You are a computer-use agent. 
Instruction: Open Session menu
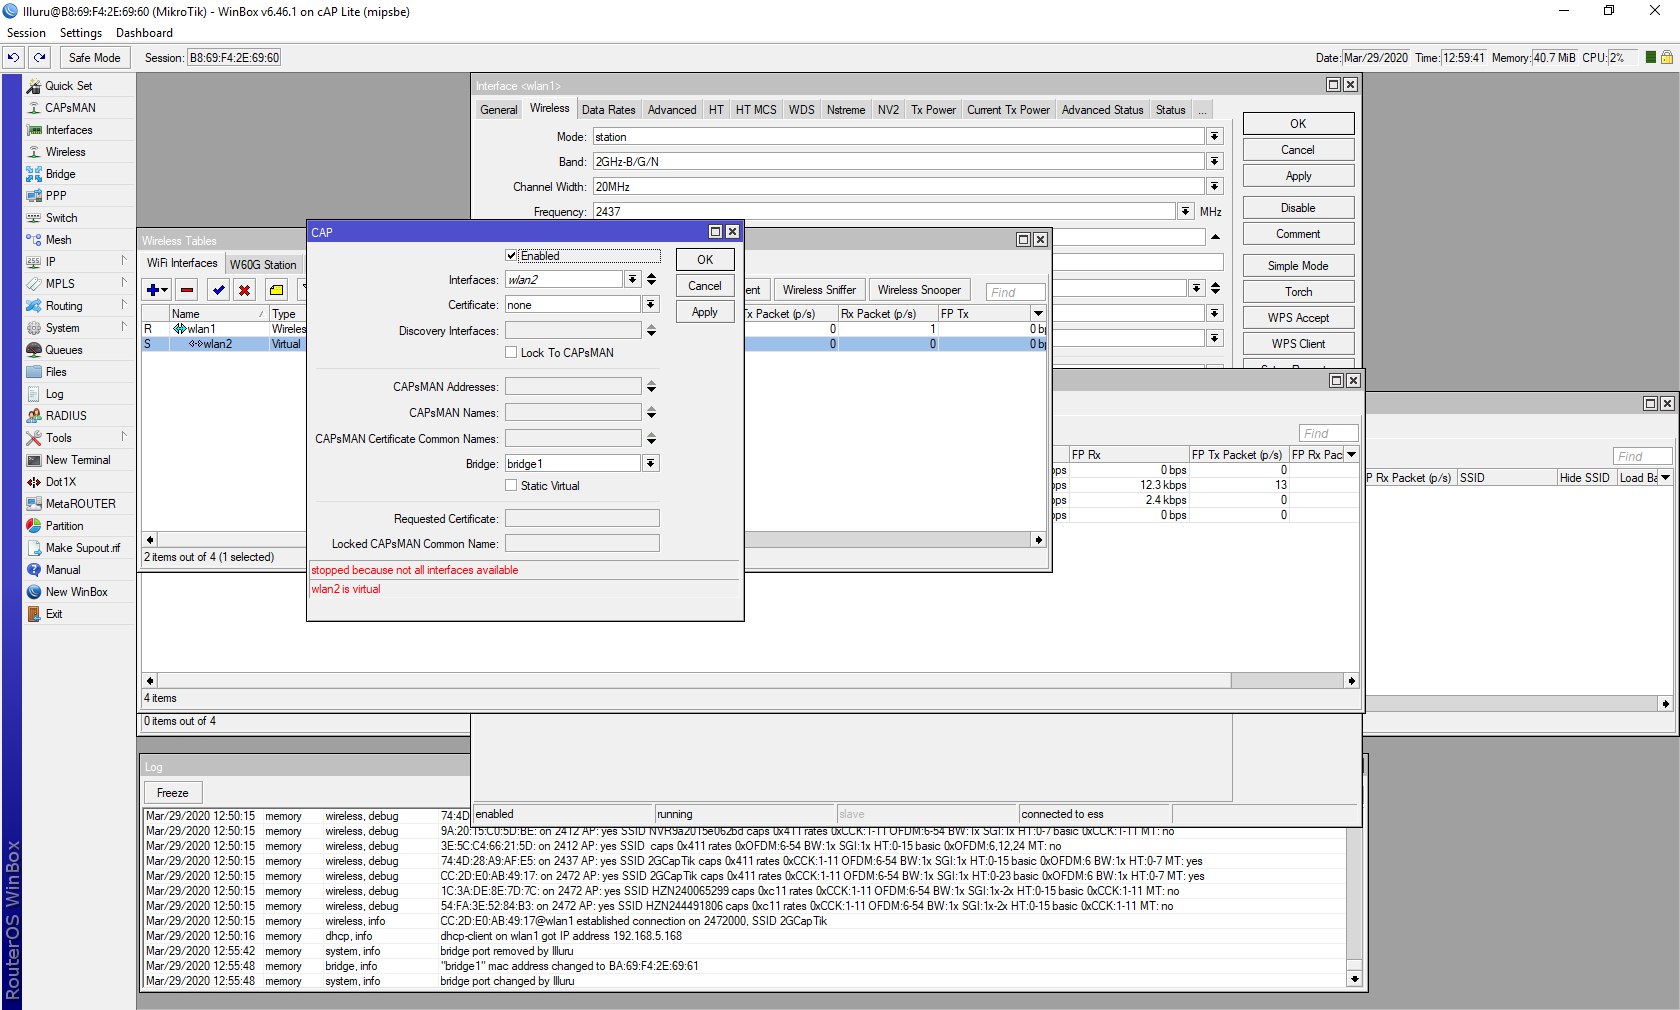[26, 33]
